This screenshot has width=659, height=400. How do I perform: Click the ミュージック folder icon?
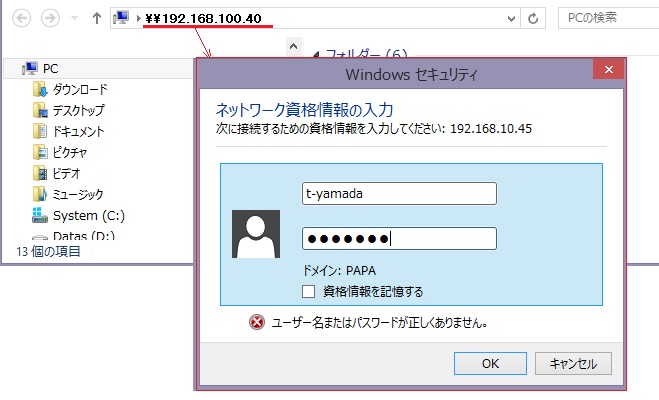point(40,194)
